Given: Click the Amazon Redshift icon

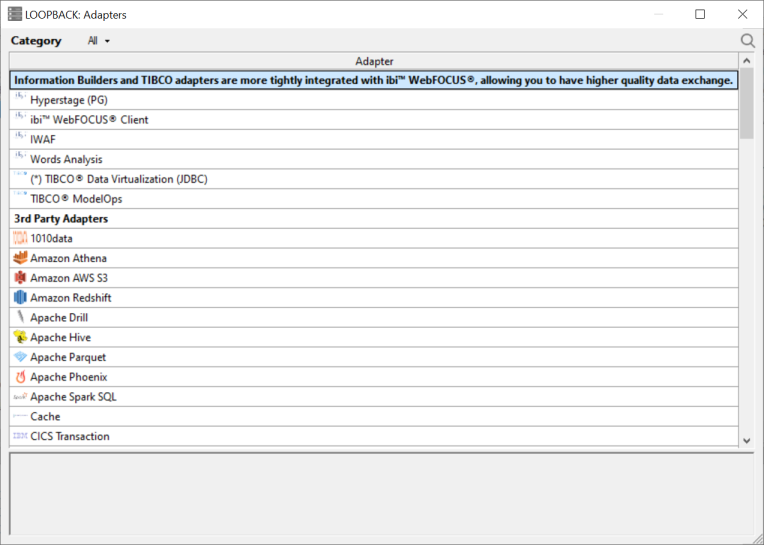Looking at the screenshot, I should (x=20, y=298).
